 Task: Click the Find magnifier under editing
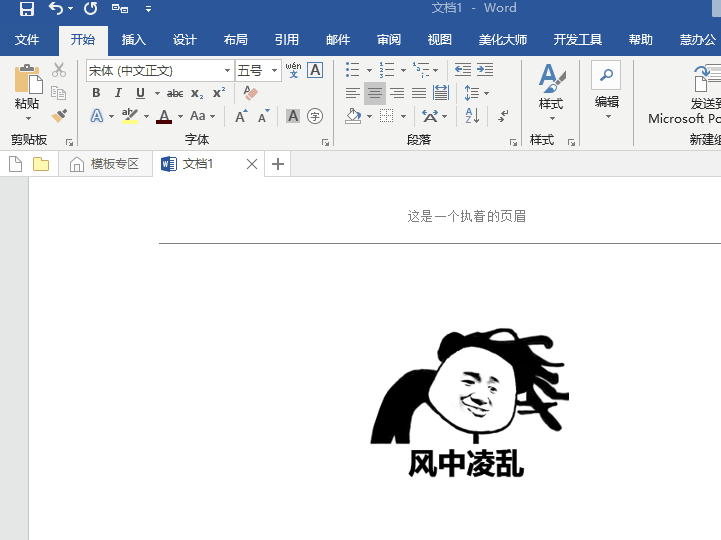[606, 75]
